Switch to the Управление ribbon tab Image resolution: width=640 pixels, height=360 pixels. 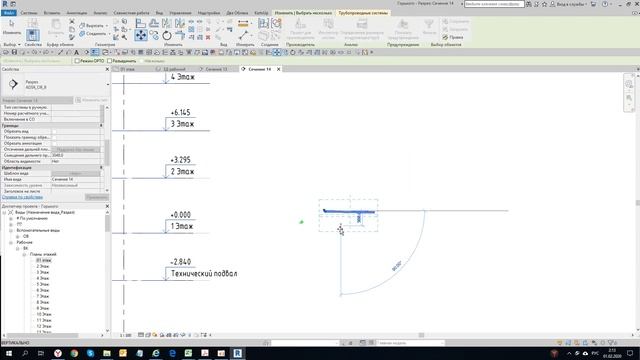click(180, 13)
